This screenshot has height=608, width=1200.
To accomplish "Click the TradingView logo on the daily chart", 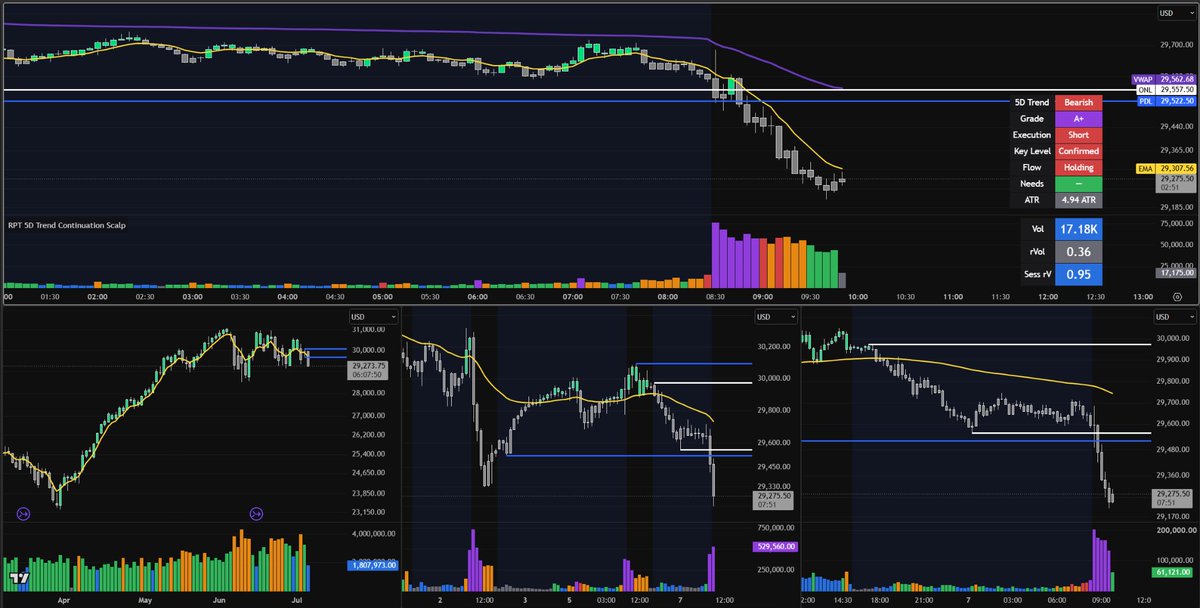I will (17, 578).
